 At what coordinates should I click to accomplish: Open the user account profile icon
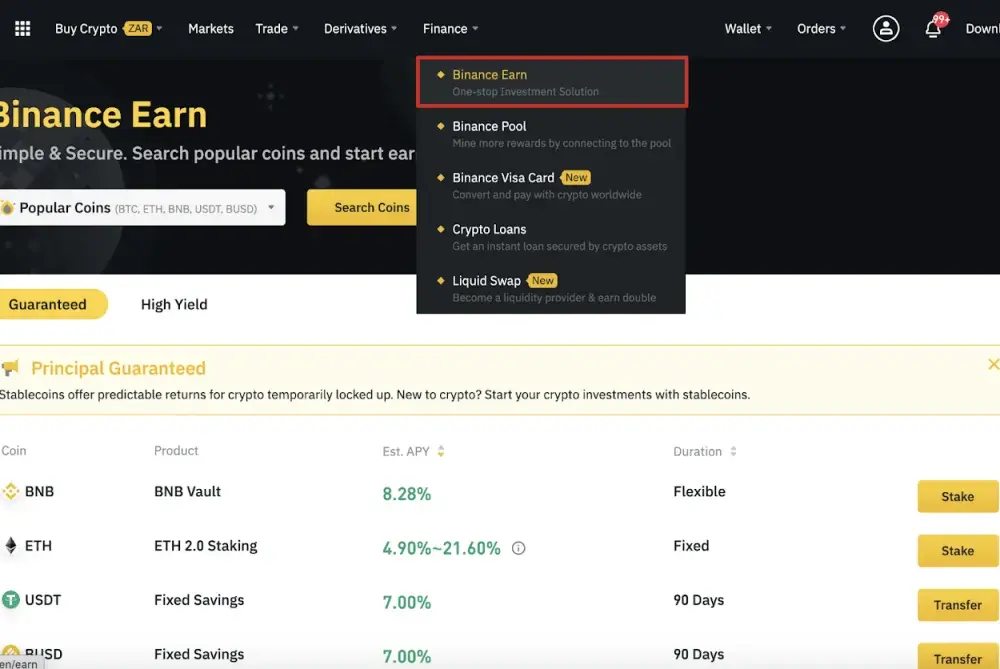886,29
